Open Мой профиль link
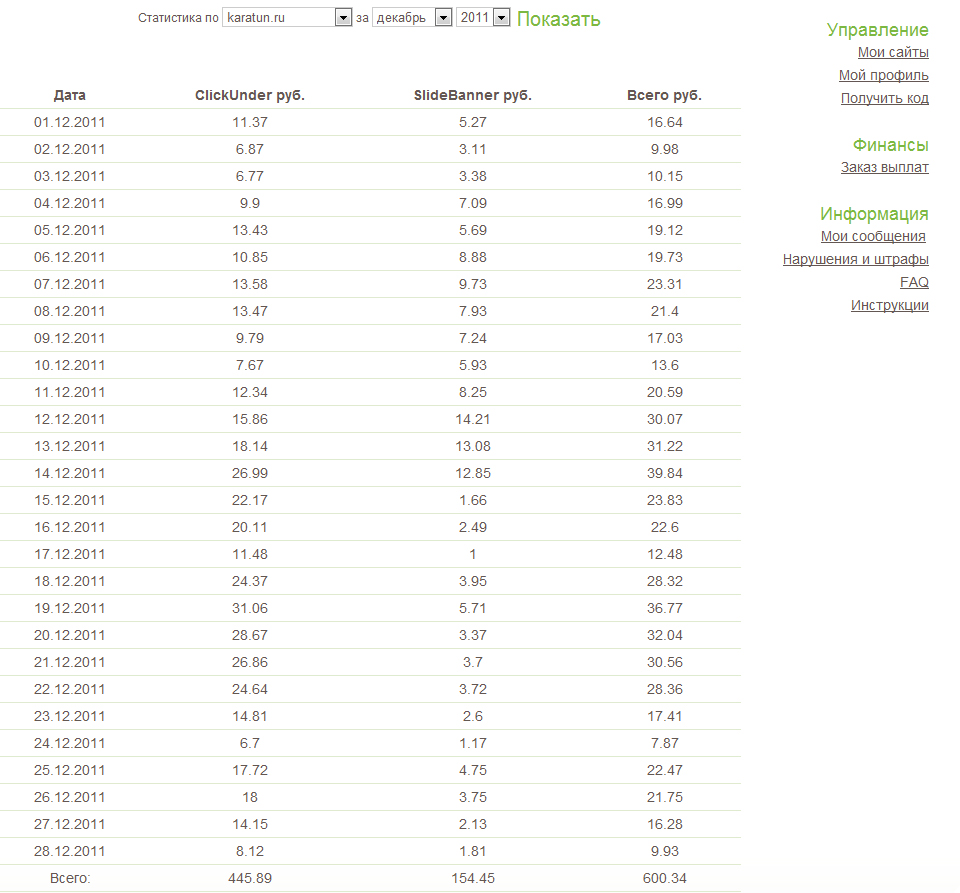The image size is (960, 893). 883,75
